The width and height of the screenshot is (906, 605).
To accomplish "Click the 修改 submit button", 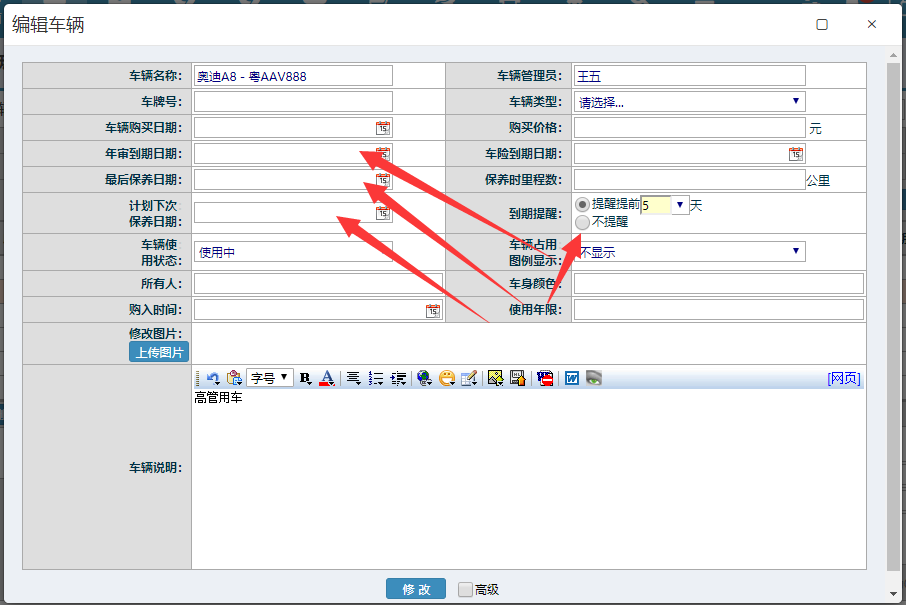I will (x=416, y=589).
